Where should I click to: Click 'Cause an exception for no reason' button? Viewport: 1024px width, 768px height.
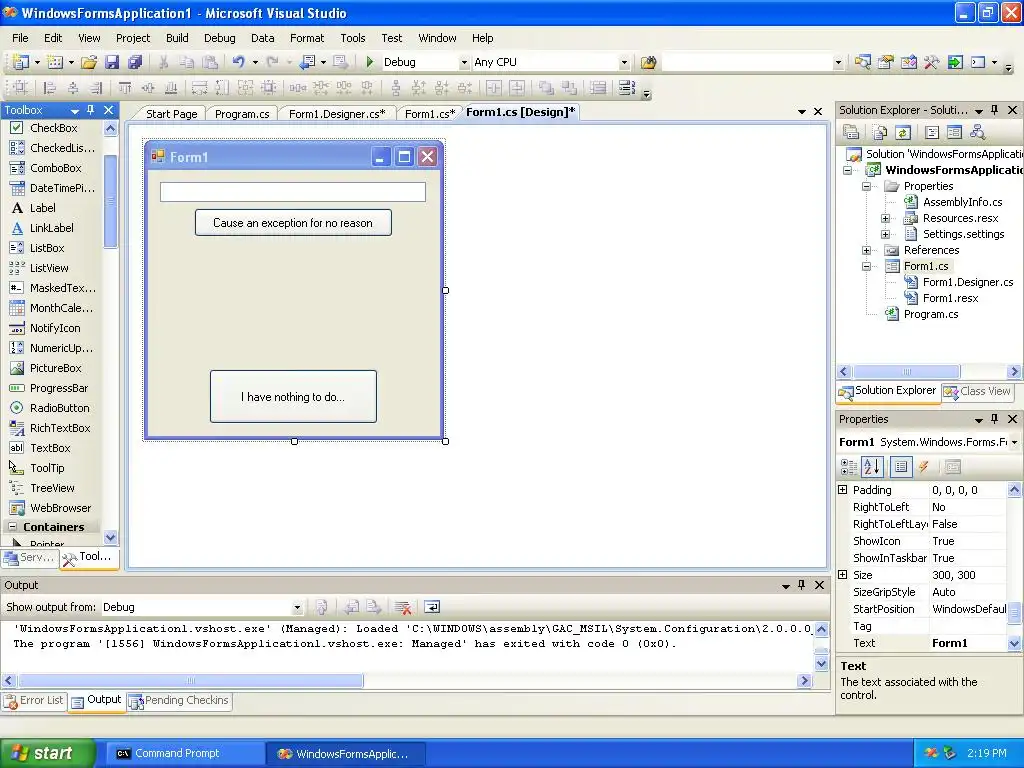(293, 223)
